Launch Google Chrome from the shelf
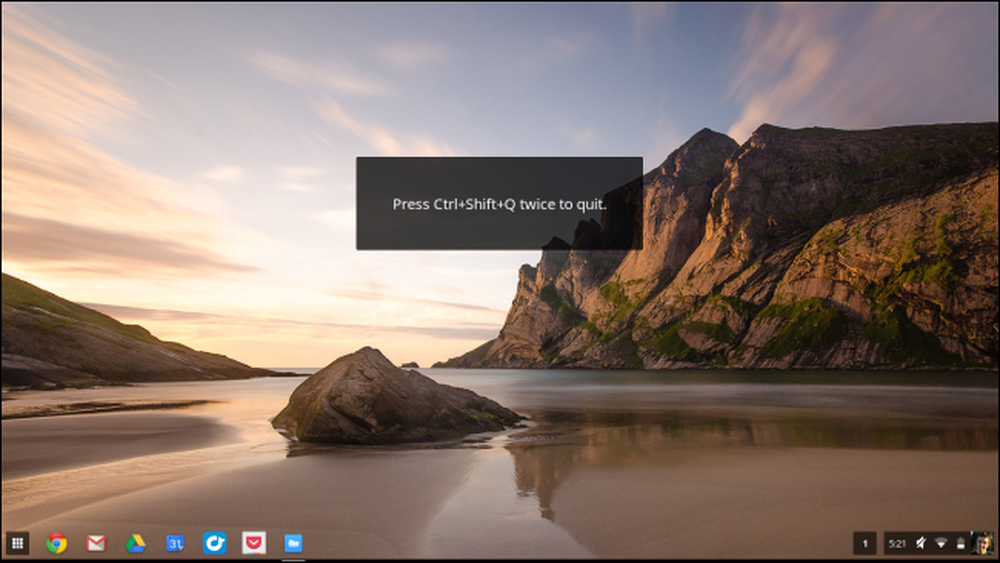This screenshot has width=1000, height=563. tap(56, 543)
